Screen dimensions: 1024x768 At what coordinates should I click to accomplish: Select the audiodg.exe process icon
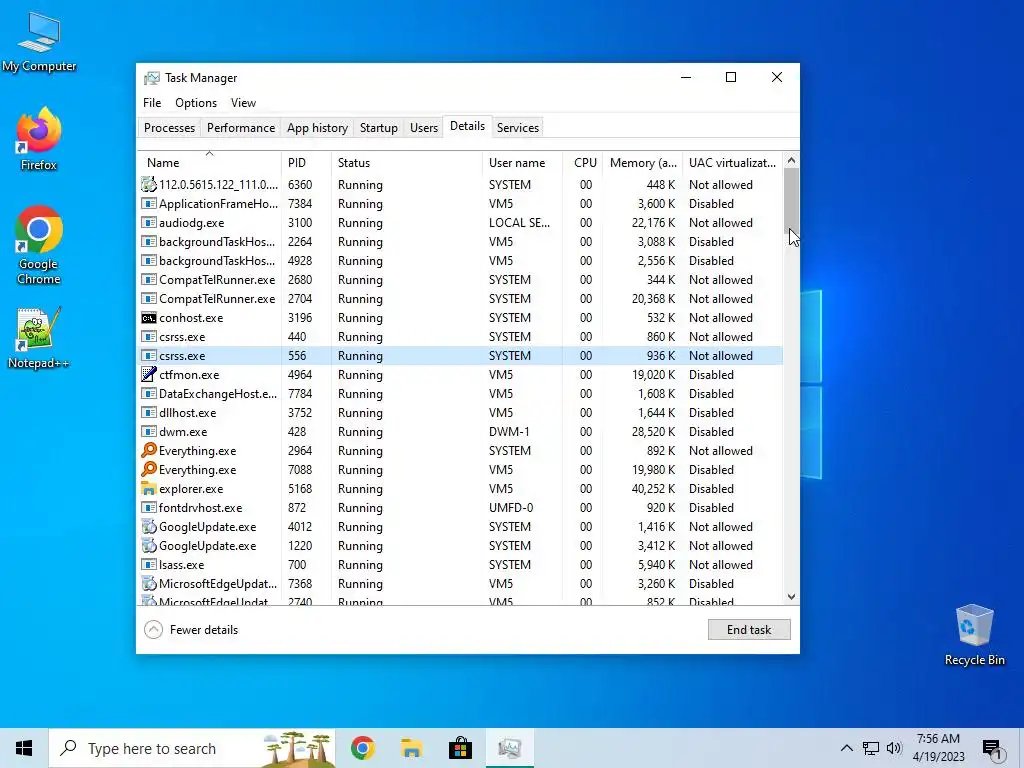point(149,223)
